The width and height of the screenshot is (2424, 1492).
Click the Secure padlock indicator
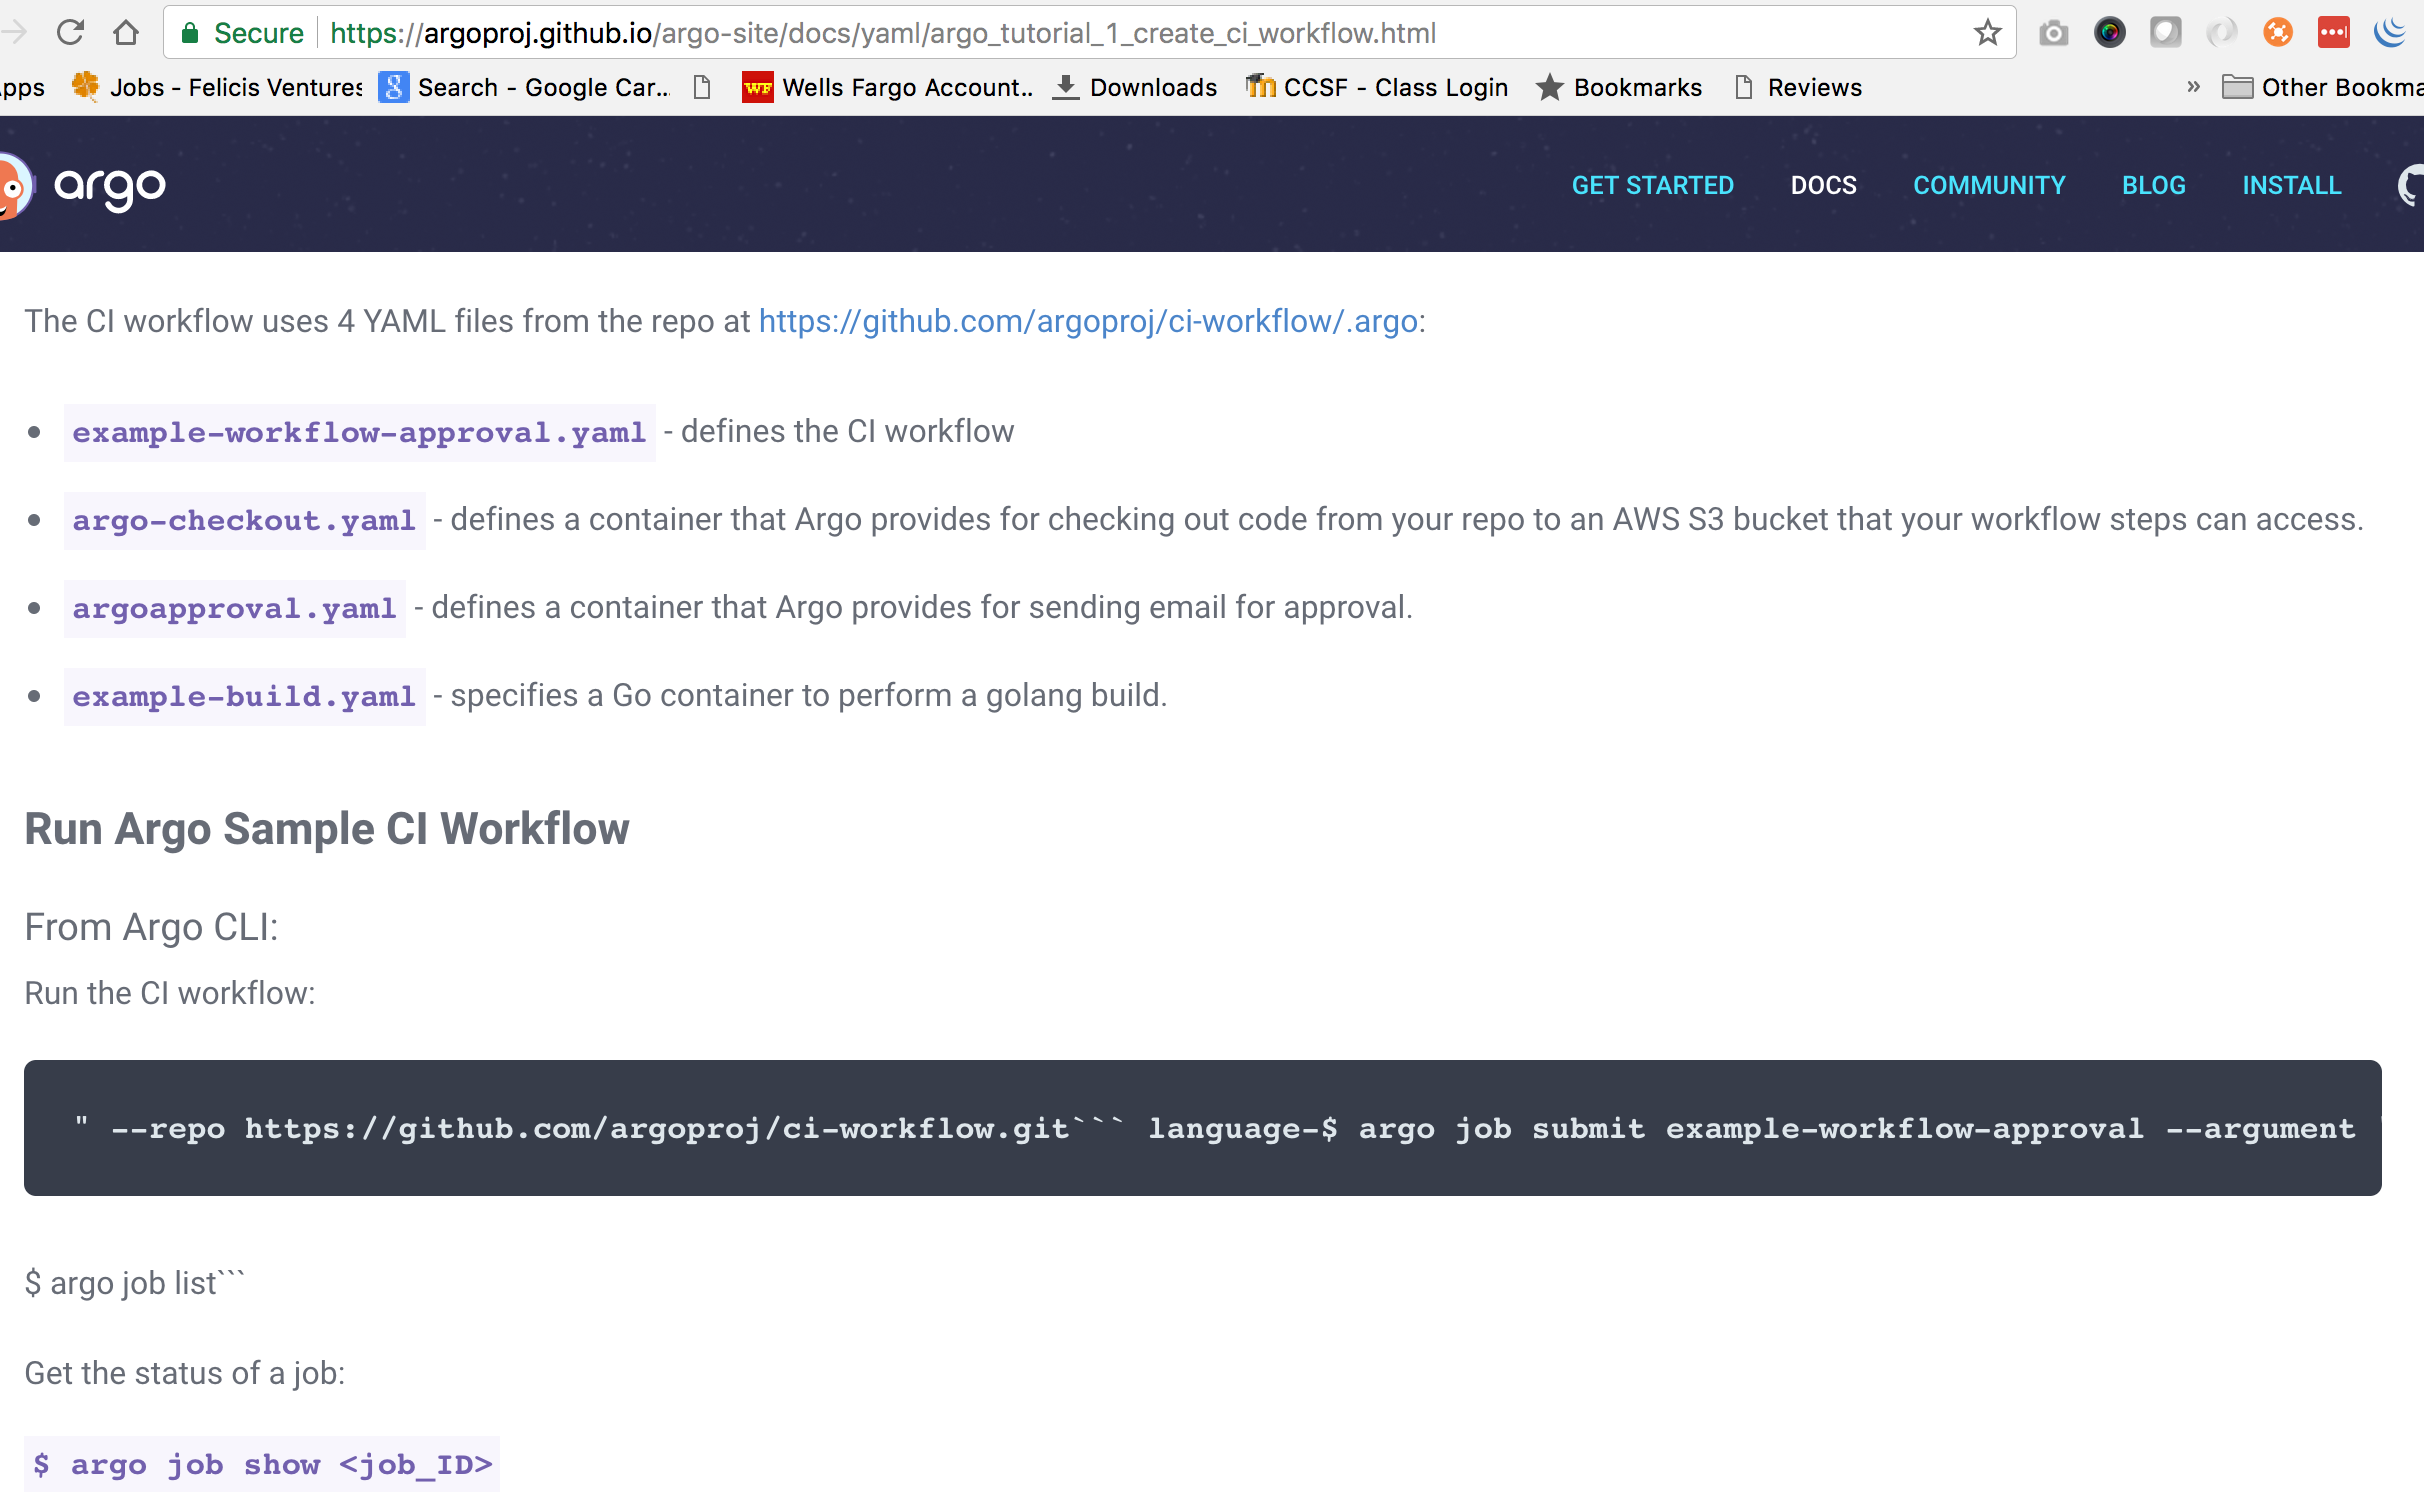click(243, 32)
